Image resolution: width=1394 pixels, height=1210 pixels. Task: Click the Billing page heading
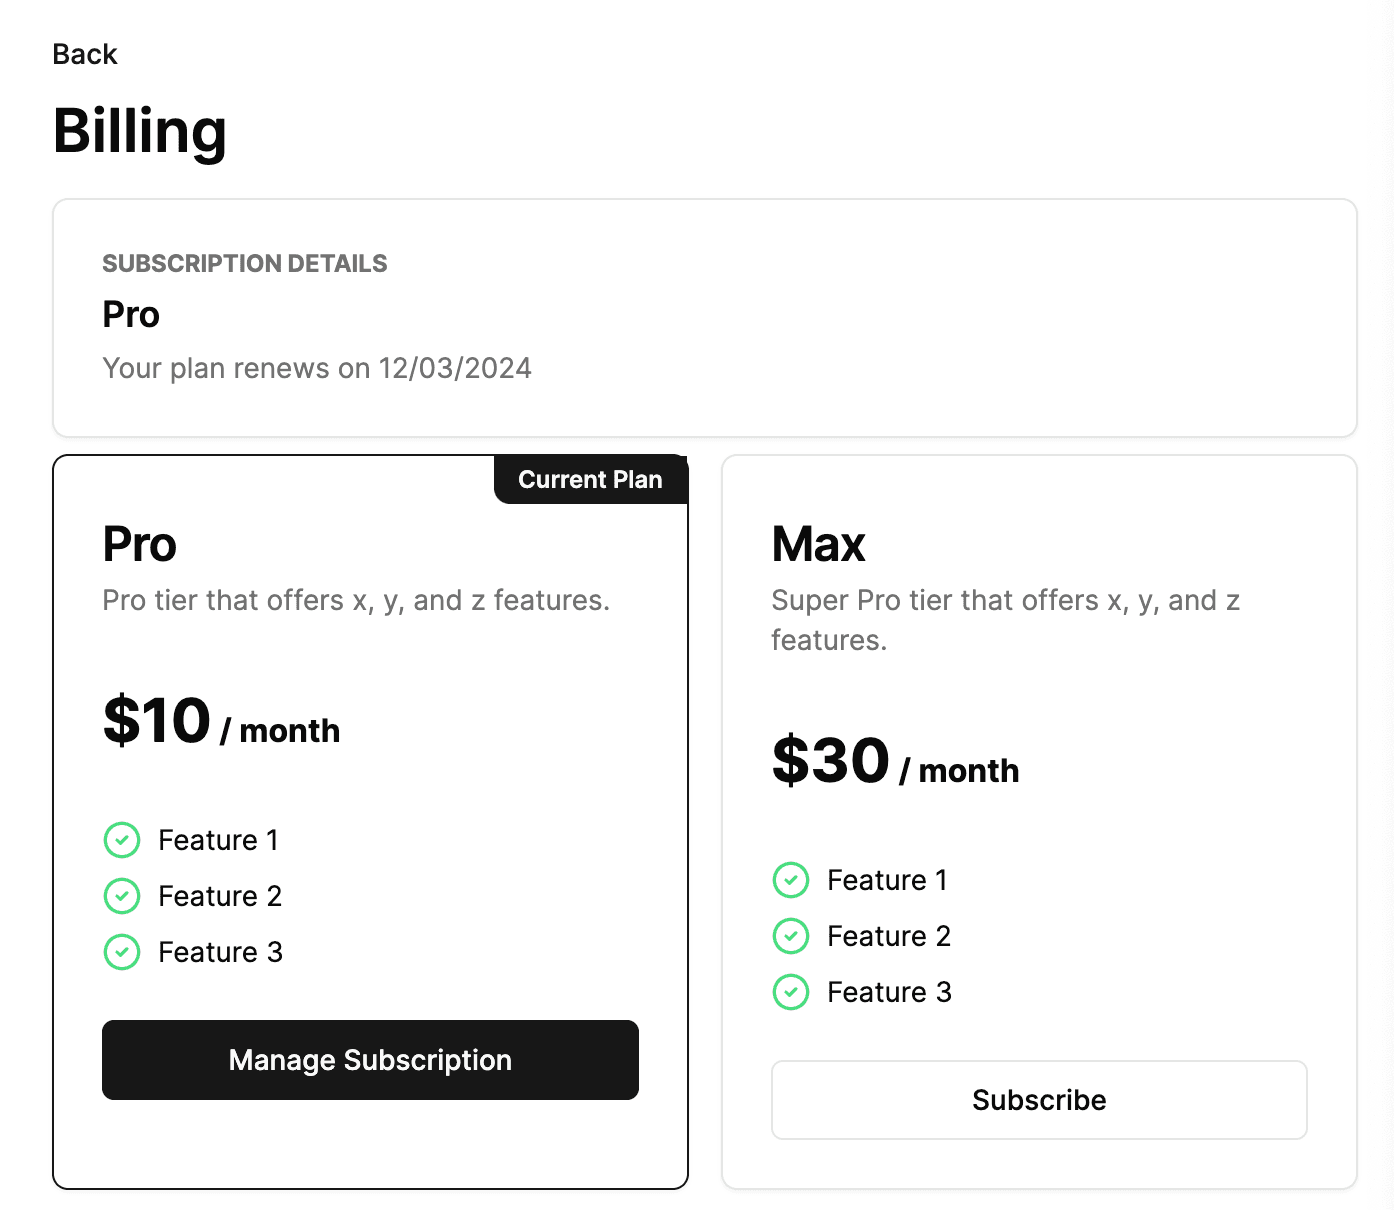[x=140, y=131]
